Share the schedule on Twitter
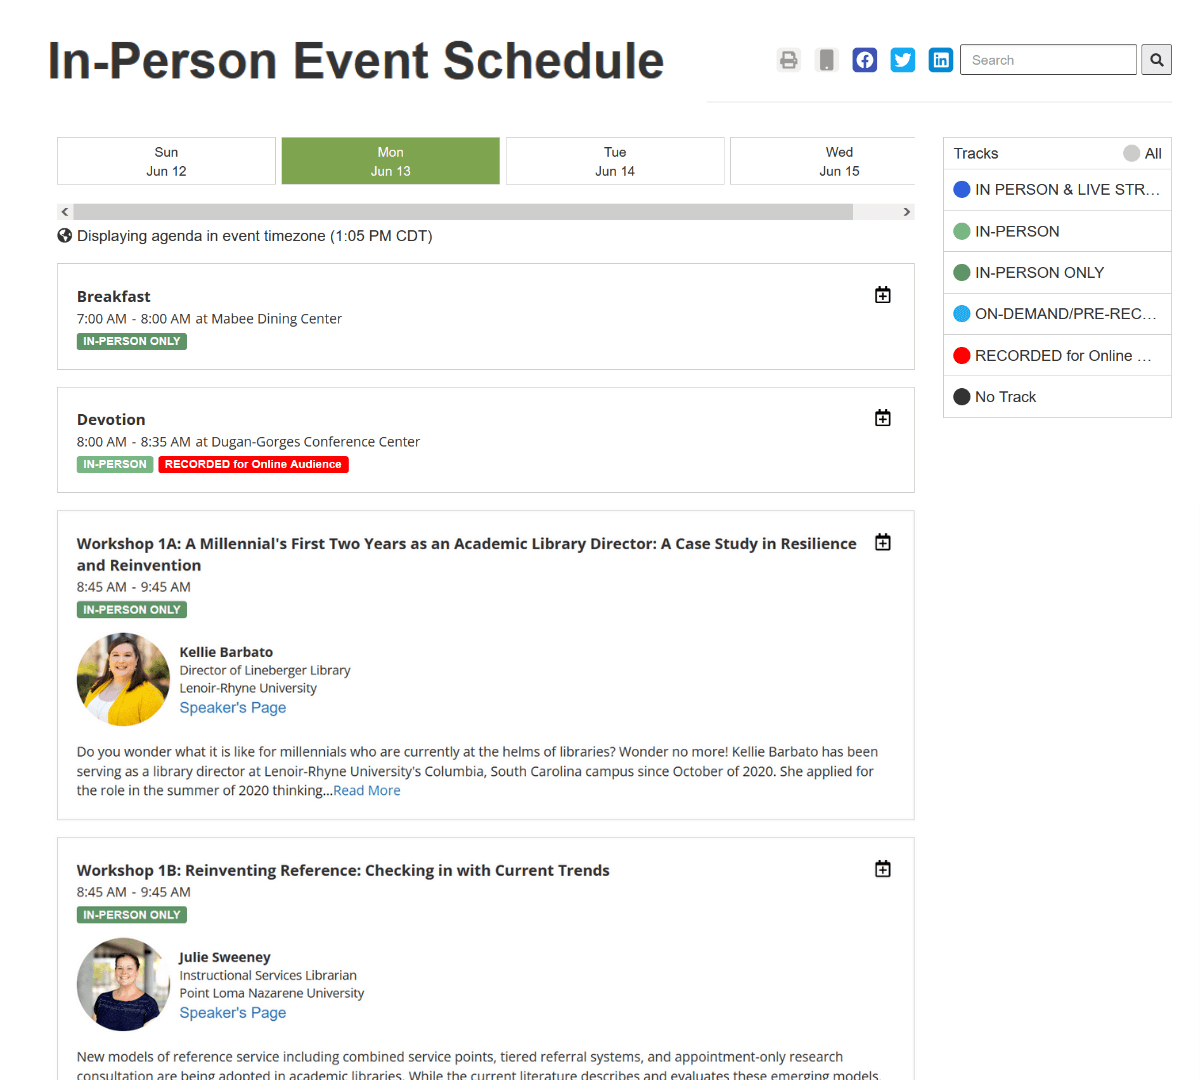1200x1080 pixels. [x=903, y=60]
